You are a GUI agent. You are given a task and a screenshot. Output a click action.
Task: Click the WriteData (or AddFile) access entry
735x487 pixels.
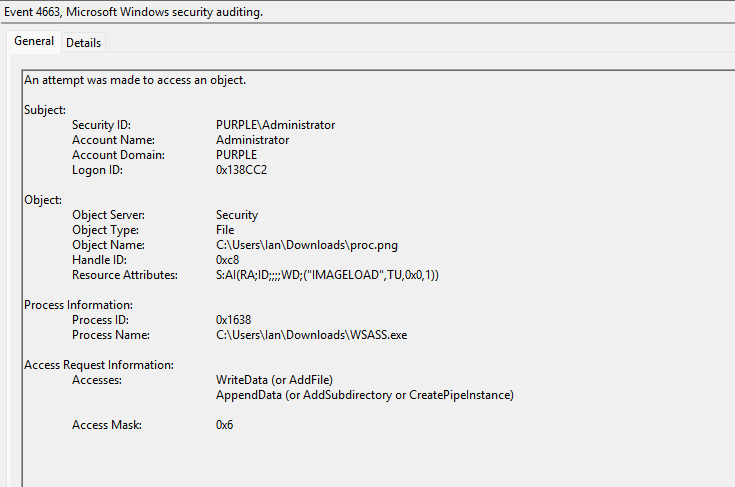tap(274, 380)
